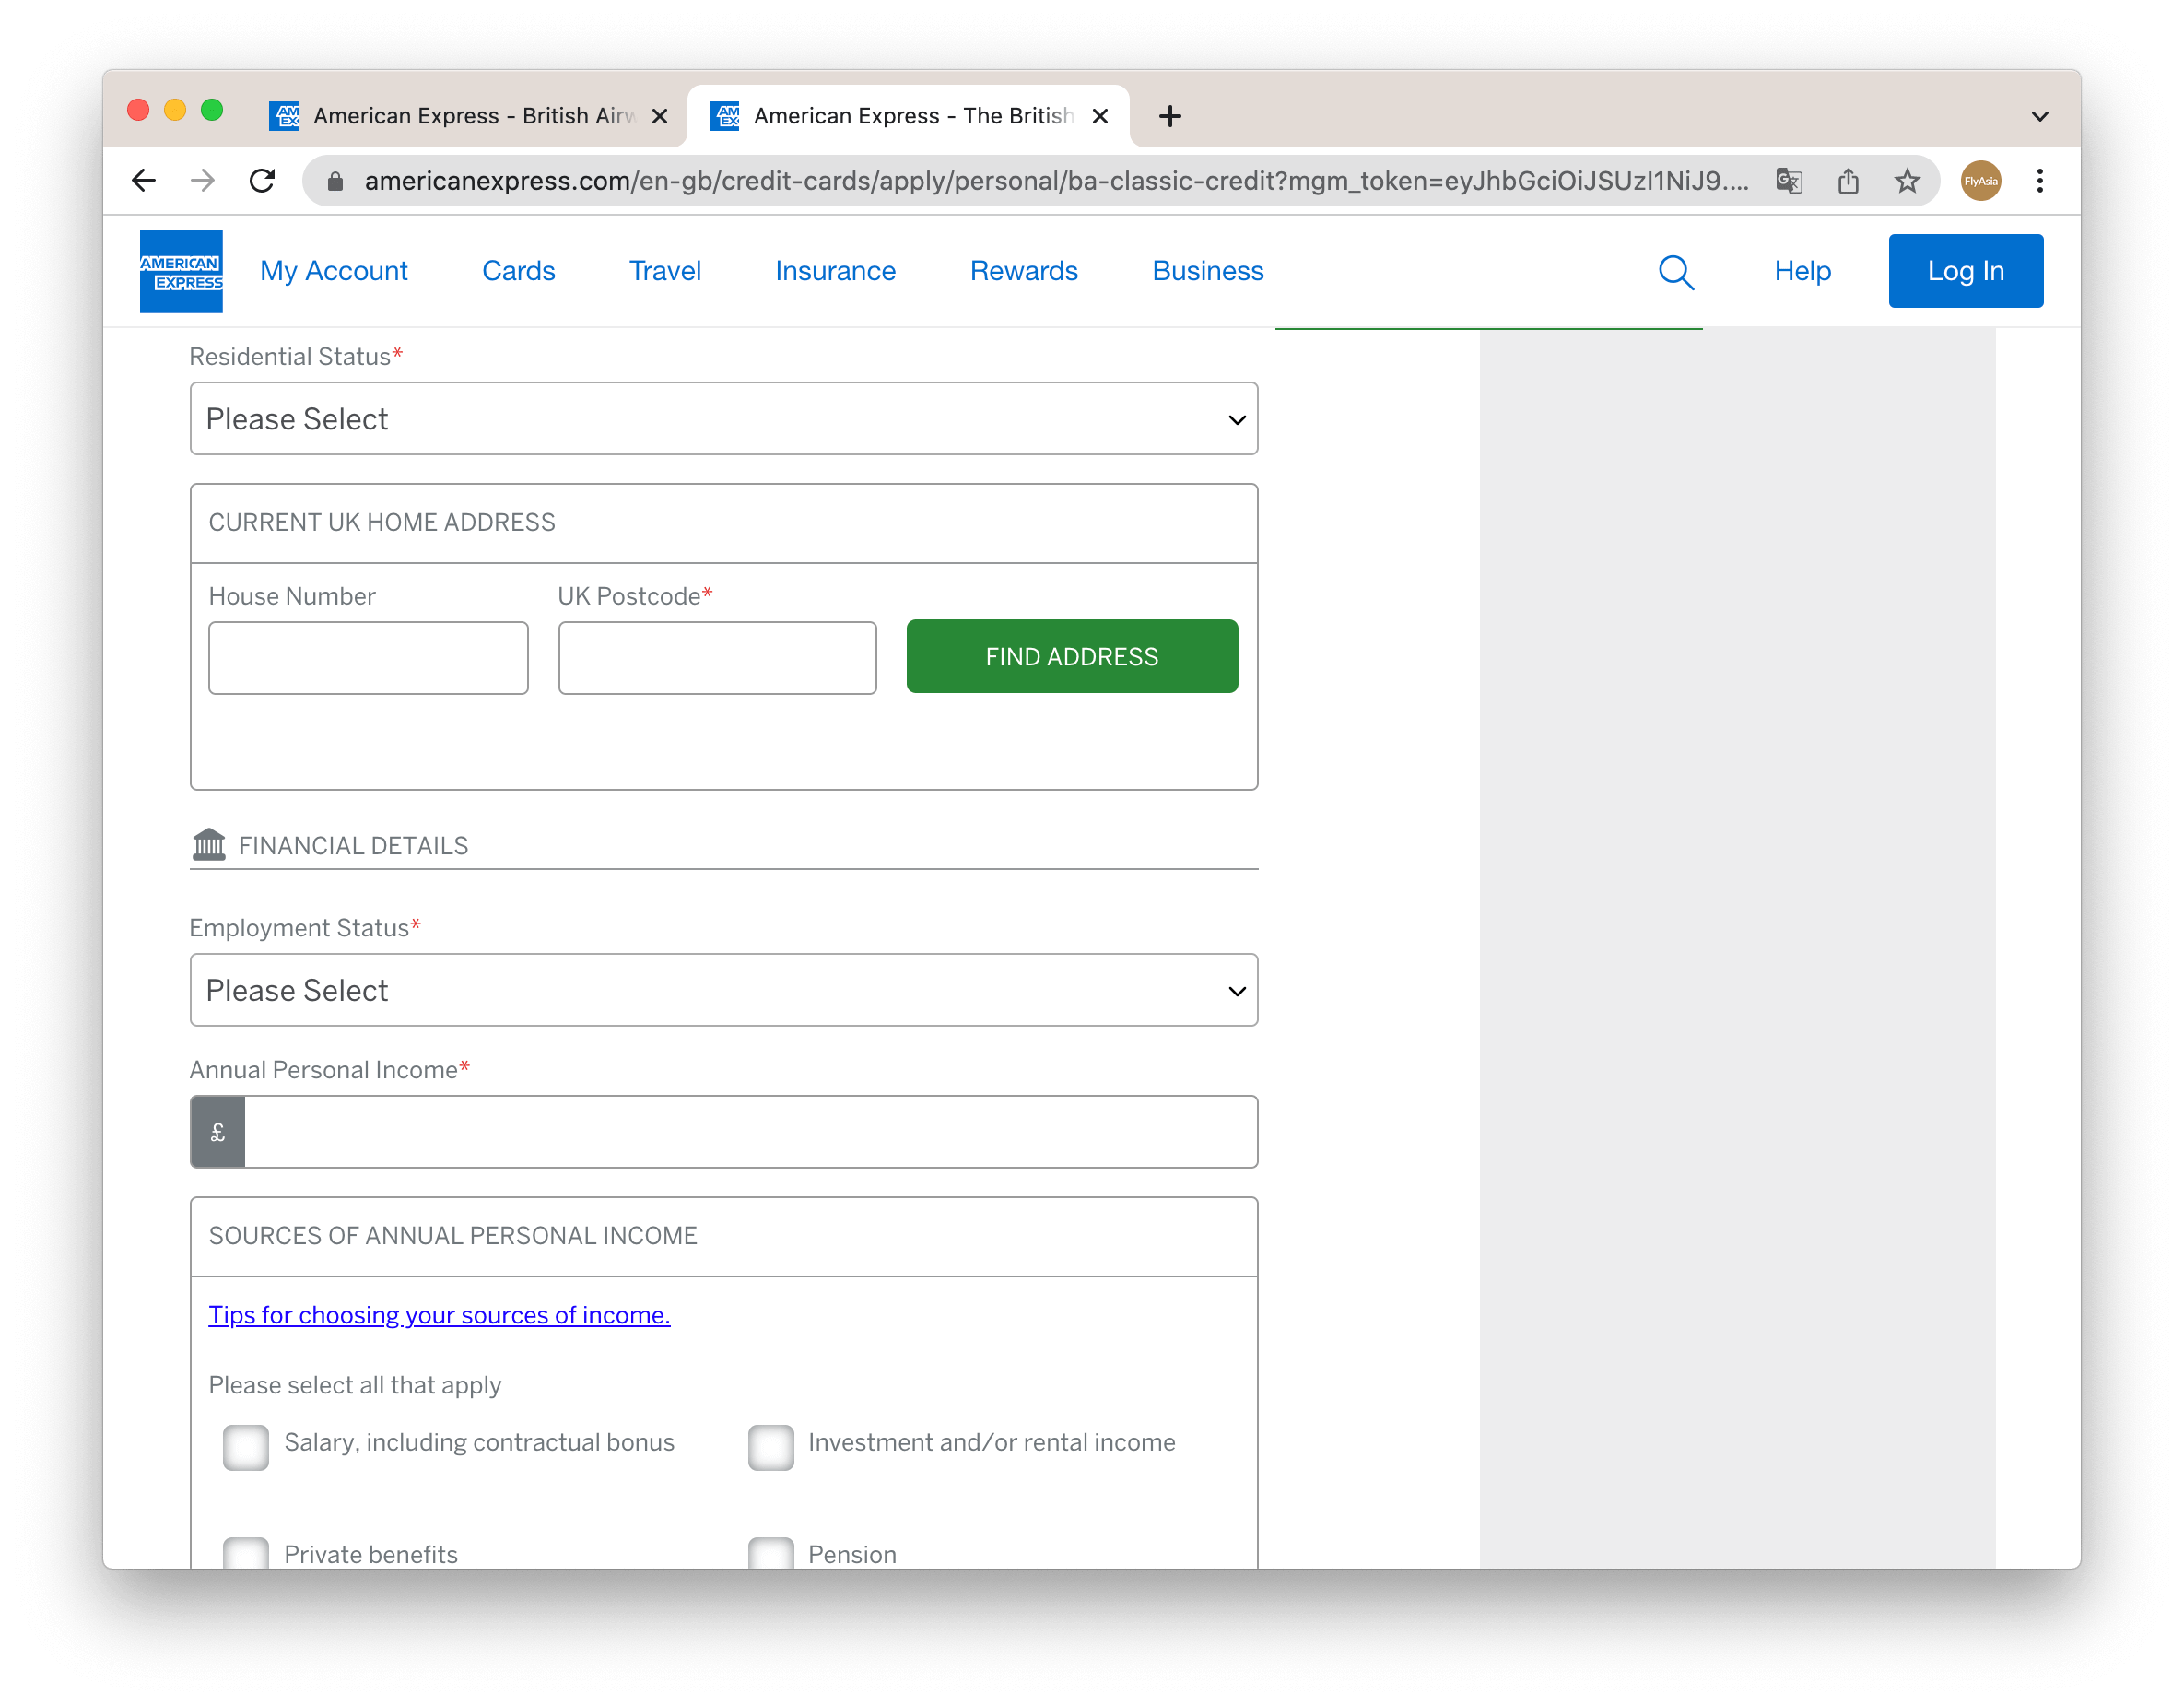Check Salary, including contractual bonus
Screen dimensions: 2184x1705
click(x=246, y=1446)
